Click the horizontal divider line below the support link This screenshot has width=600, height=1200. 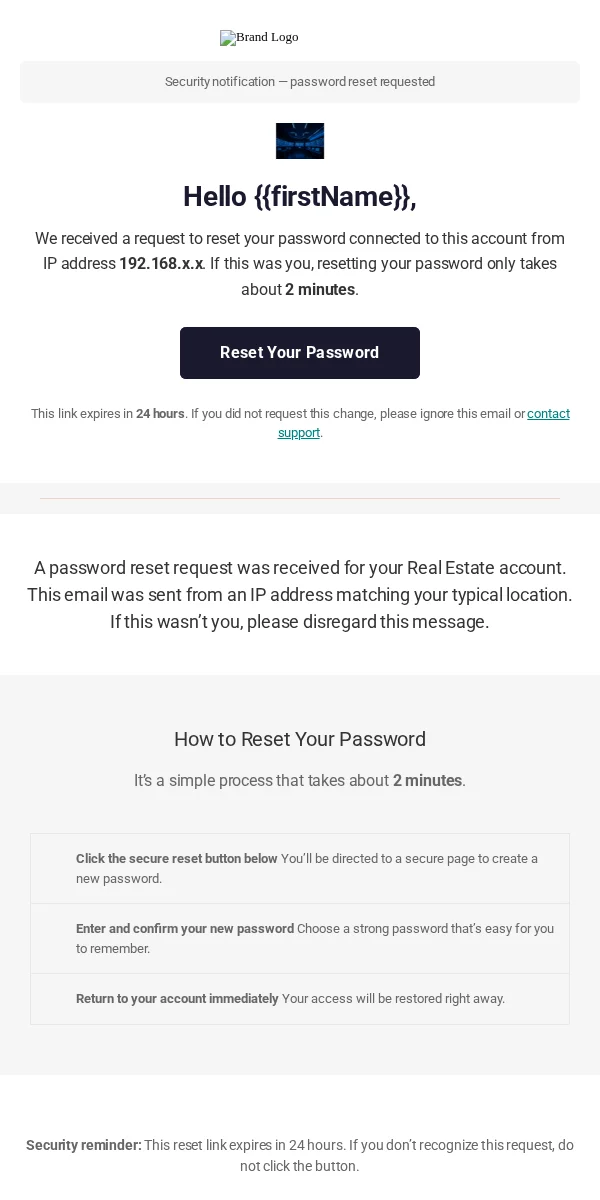click(300, 498)
